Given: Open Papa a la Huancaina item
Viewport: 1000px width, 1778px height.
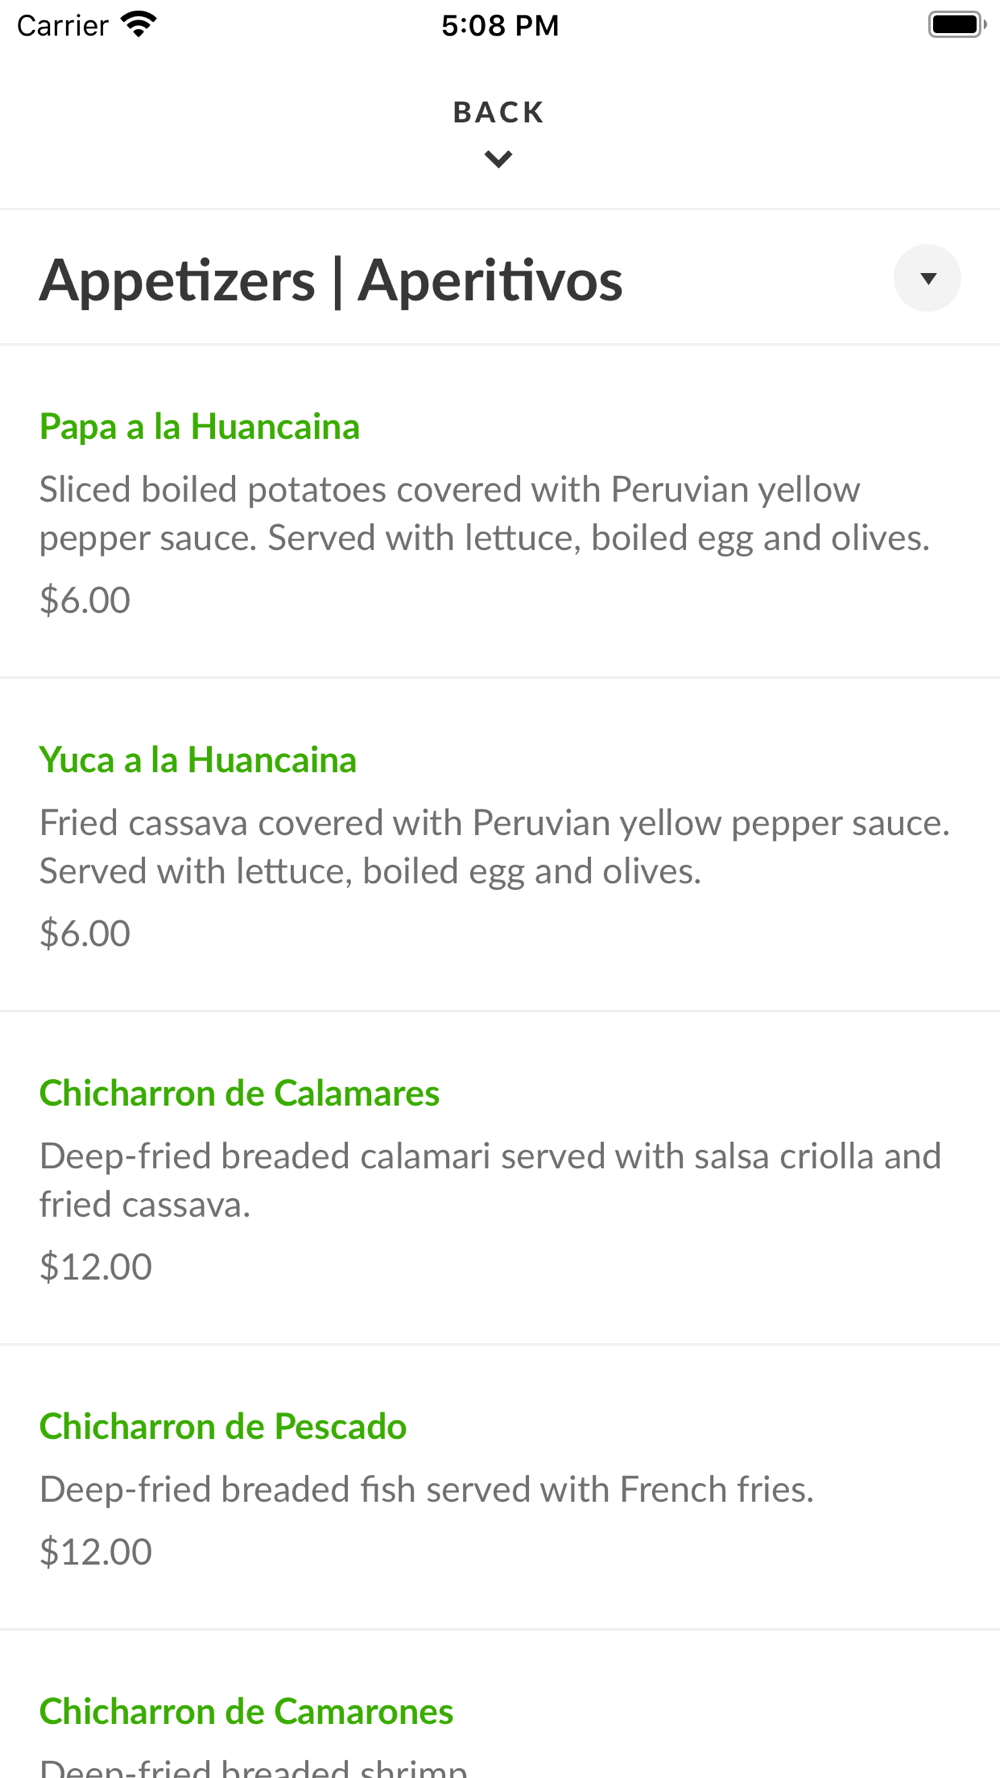Looking at the screenshot, I should coord(199,427).
